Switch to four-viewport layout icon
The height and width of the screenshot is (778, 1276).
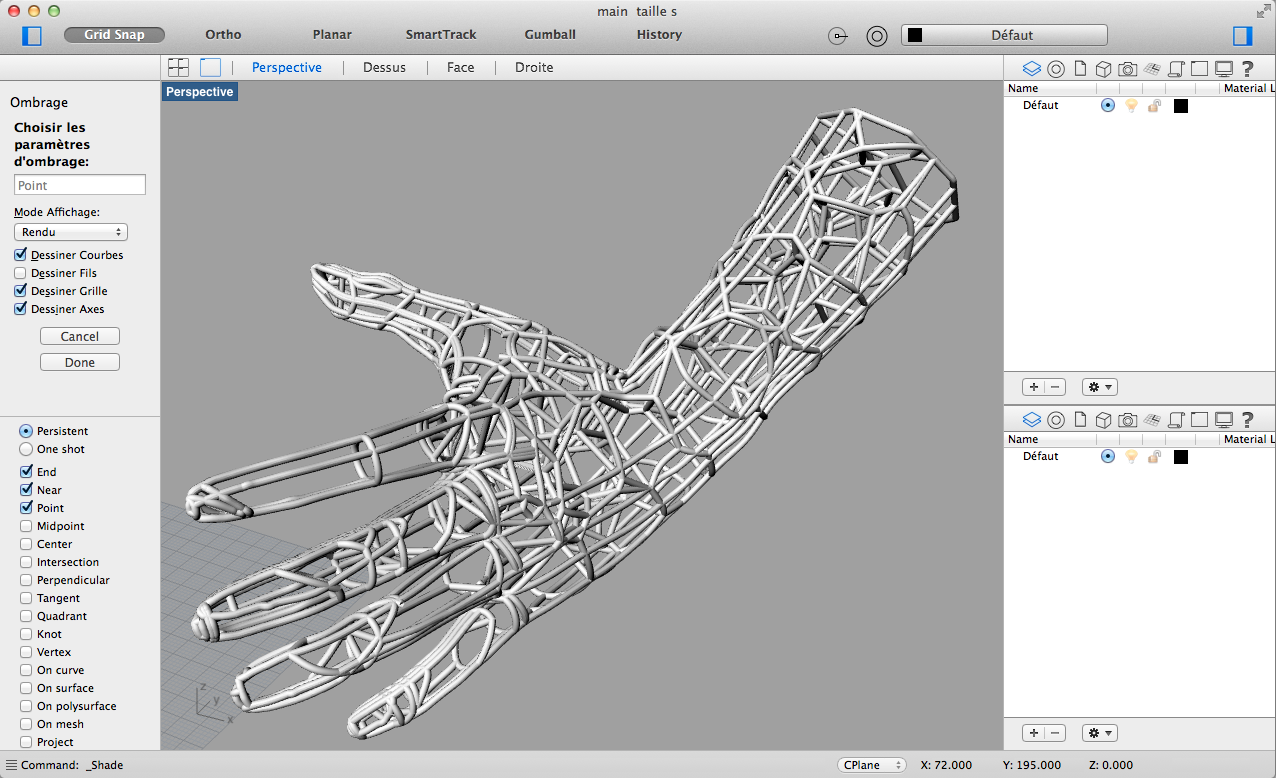pyautogui.click(x=179, y=67)
